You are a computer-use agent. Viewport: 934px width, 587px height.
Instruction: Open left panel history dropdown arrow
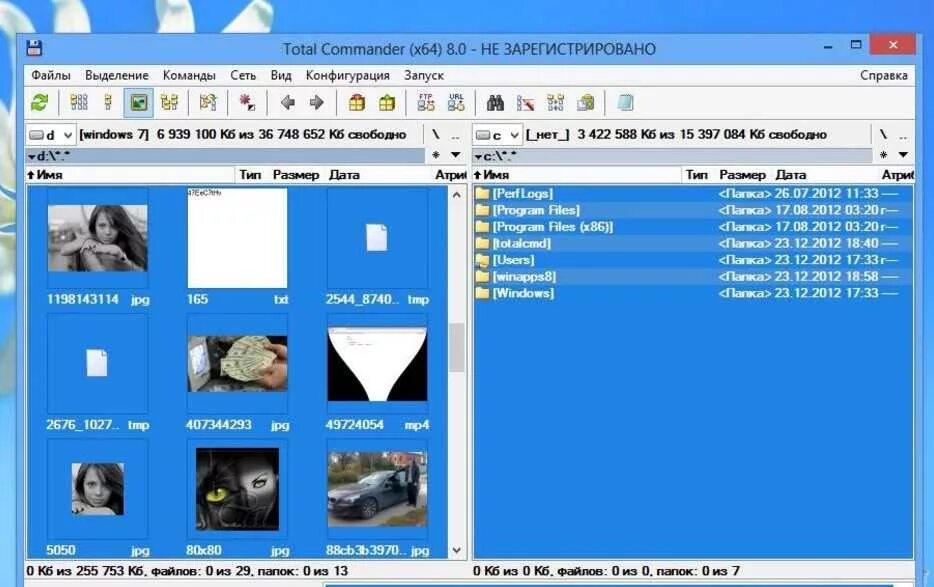456,155
